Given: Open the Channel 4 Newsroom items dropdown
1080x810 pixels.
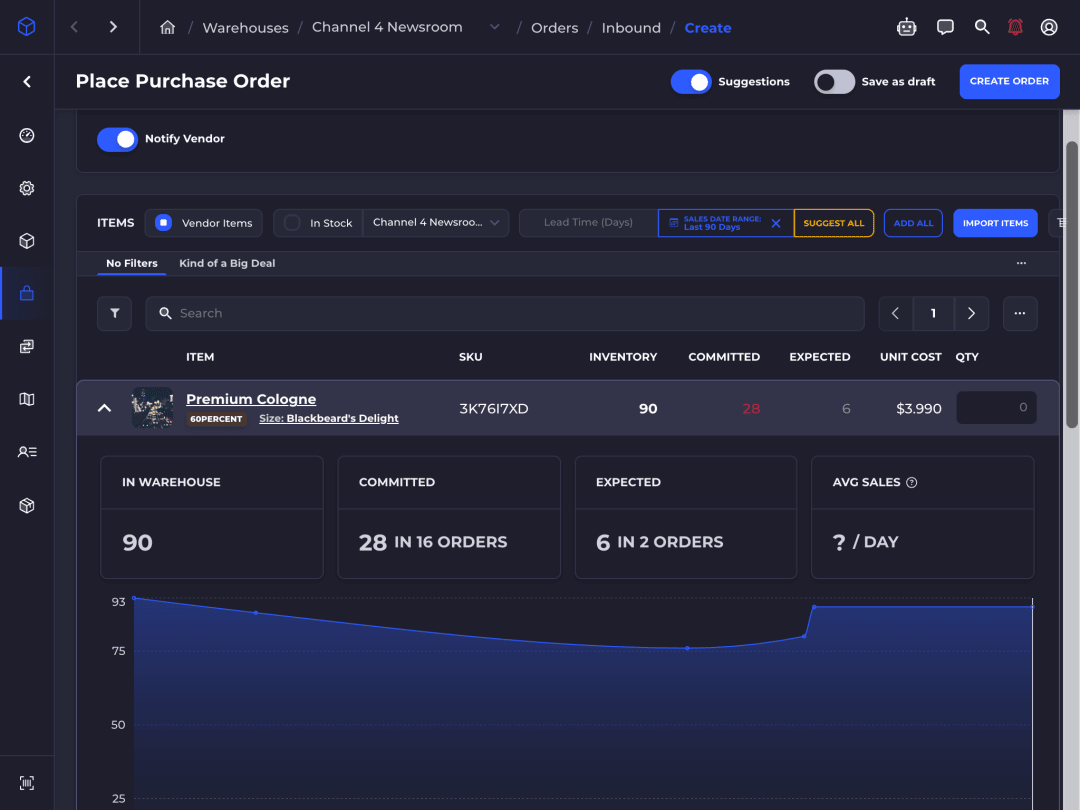Looking at the screenshot, I should 436,222.
